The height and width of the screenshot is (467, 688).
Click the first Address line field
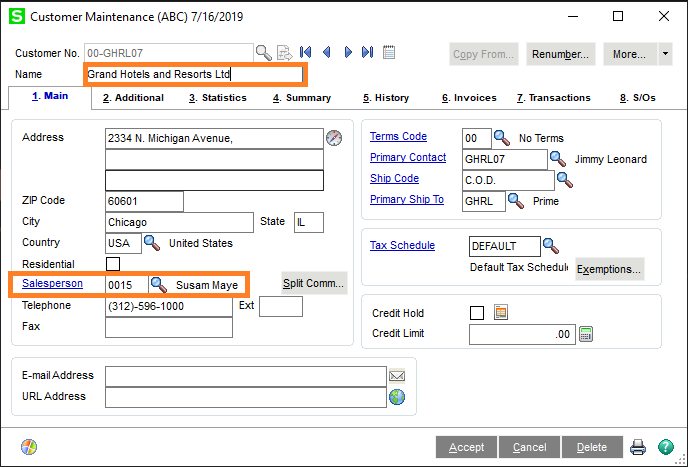215,138
